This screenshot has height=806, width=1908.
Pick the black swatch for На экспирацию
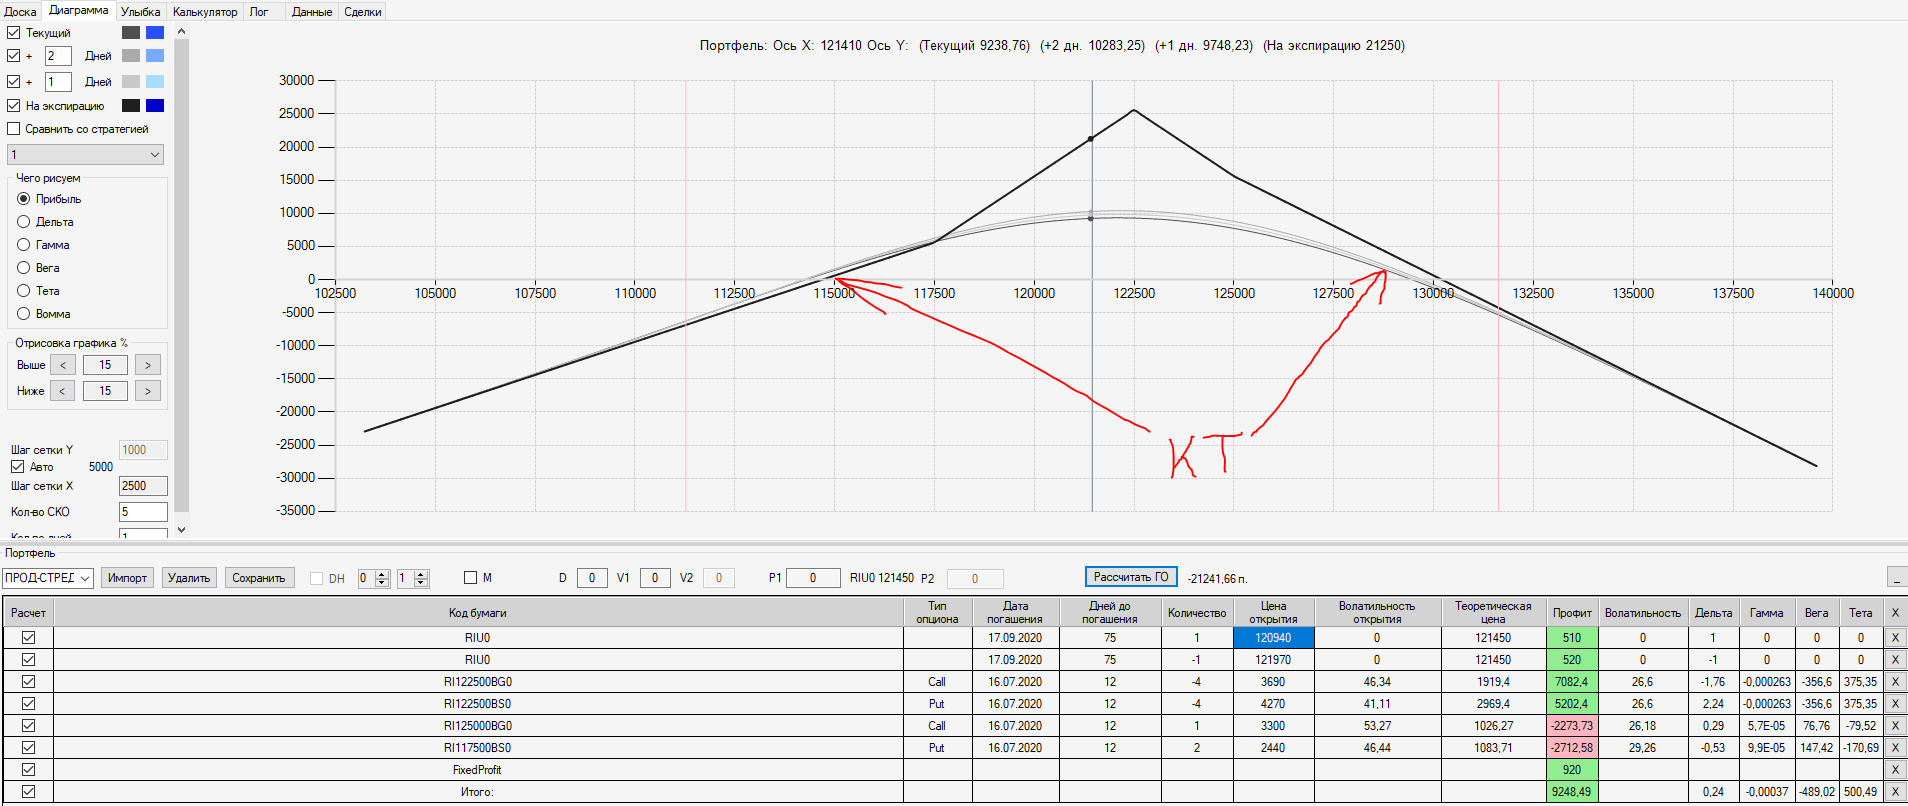pos(131,105)
